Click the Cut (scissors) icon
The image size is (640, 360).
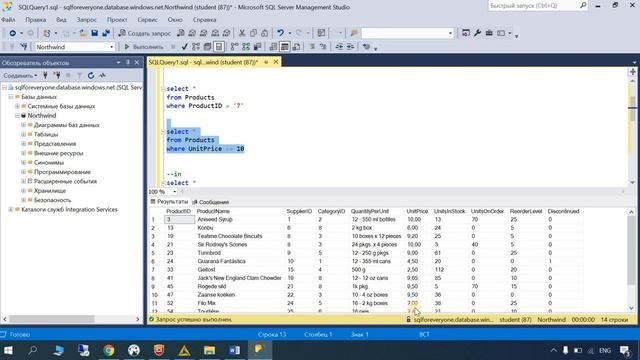(242, 33)
